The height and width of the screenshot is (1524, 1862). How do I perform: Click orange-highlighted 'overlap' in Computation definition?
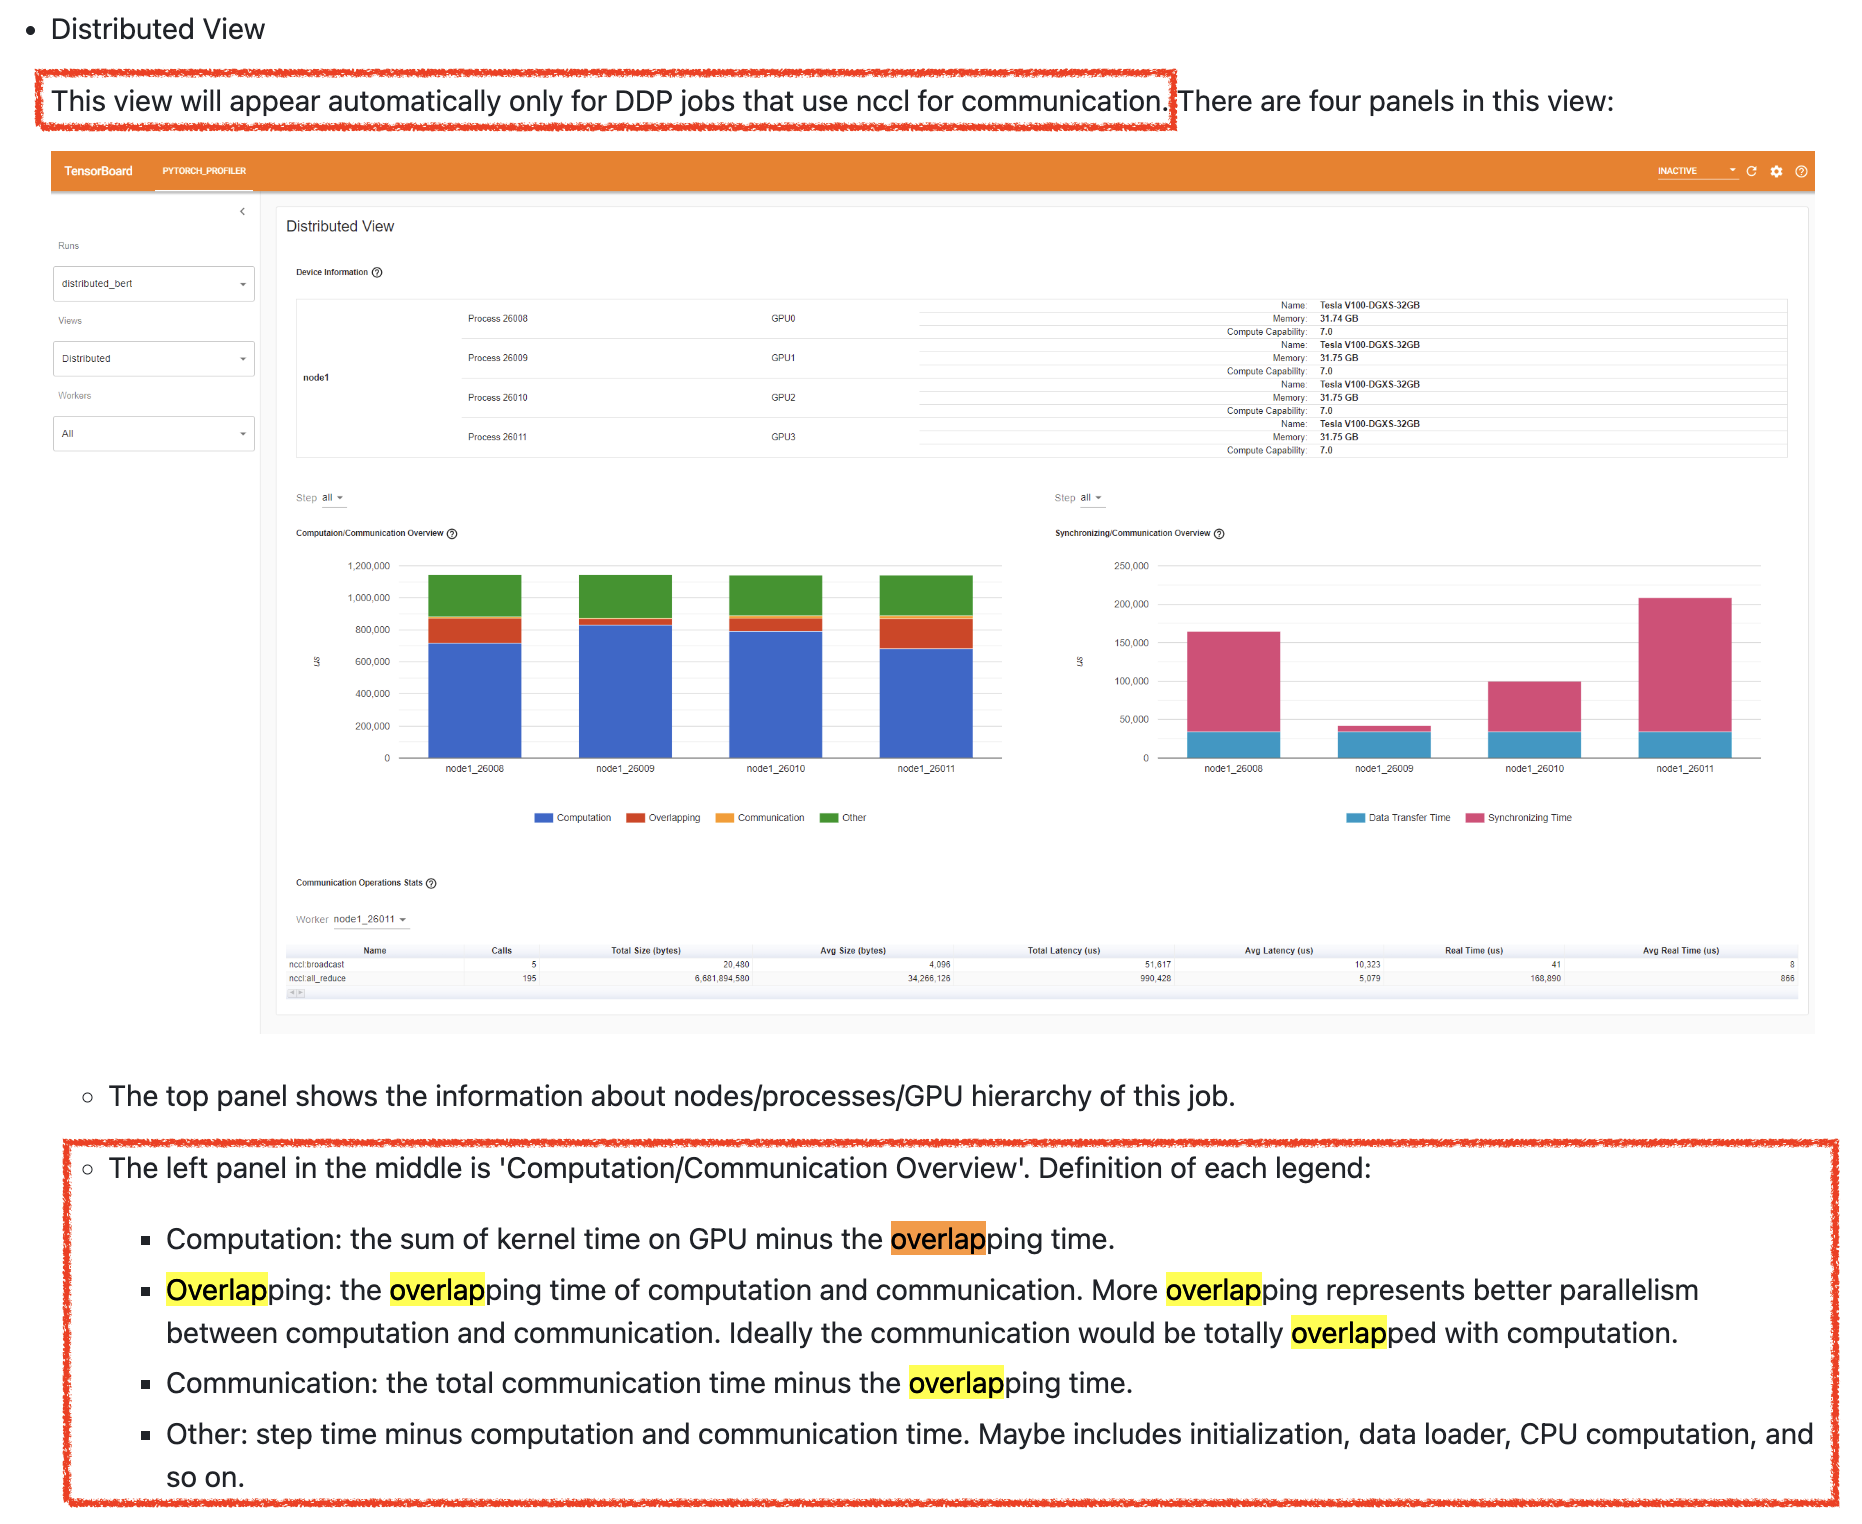pyautogui.click(x=938, y=1239)
